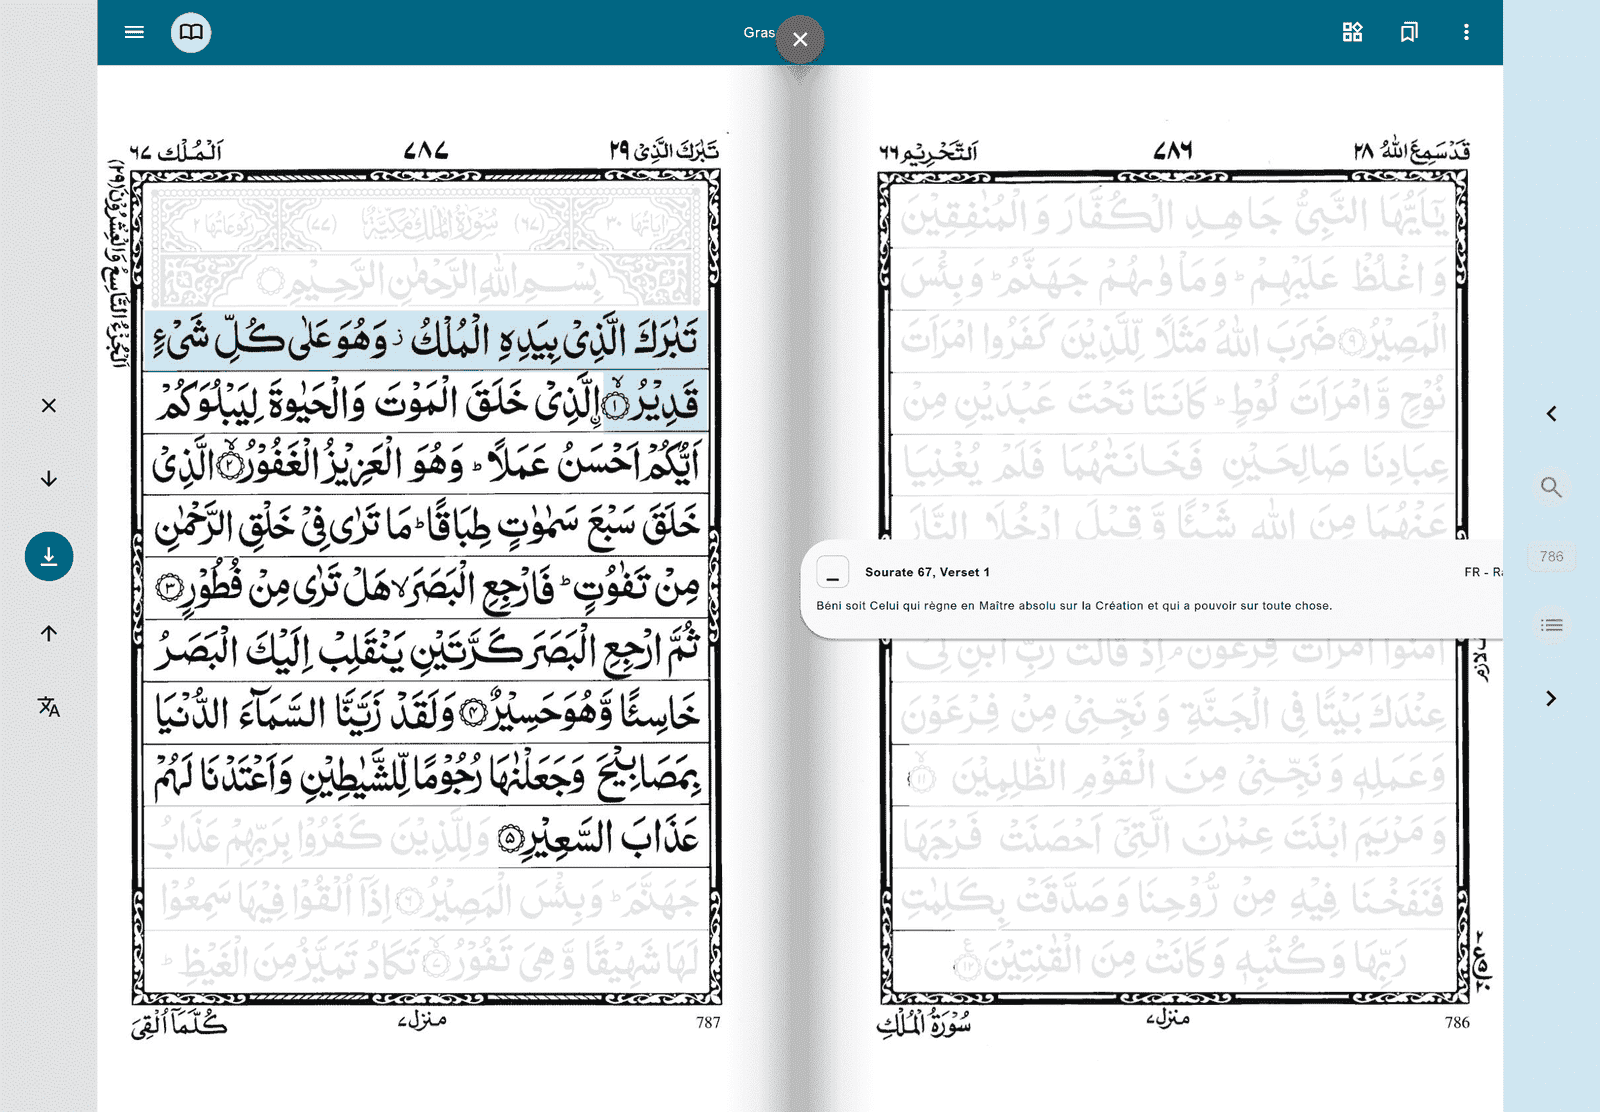Click the 'Sourate 67, Verset 1' title

(x=927, y=572)
